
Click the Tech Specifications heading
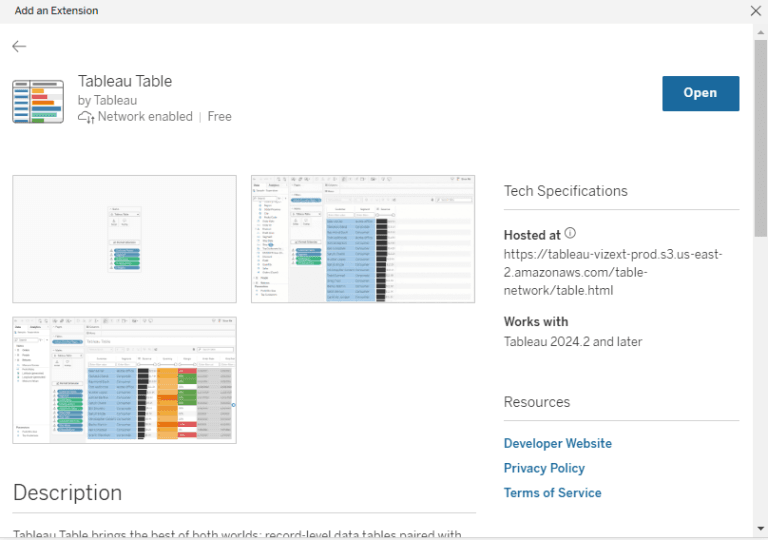(566, 191)
